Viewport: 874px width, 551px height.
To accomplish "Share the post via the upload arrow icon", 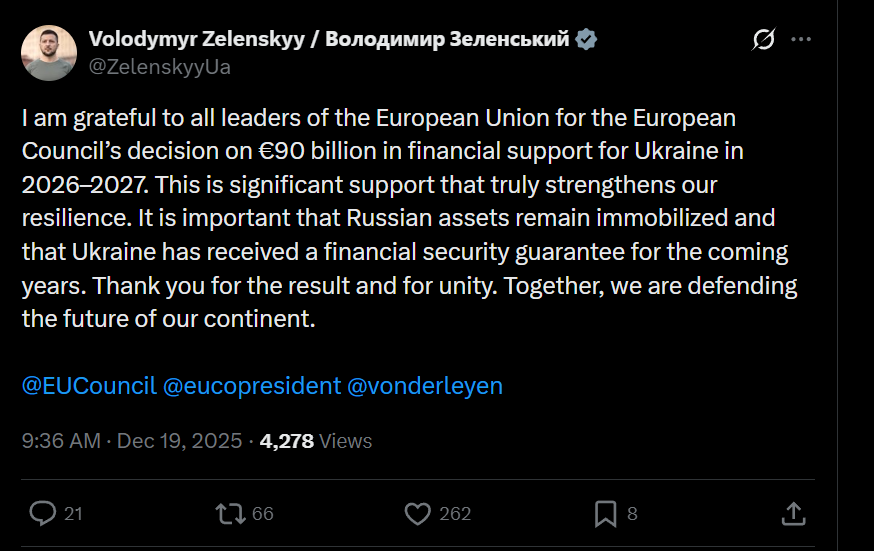I will [x=793, y=513].
